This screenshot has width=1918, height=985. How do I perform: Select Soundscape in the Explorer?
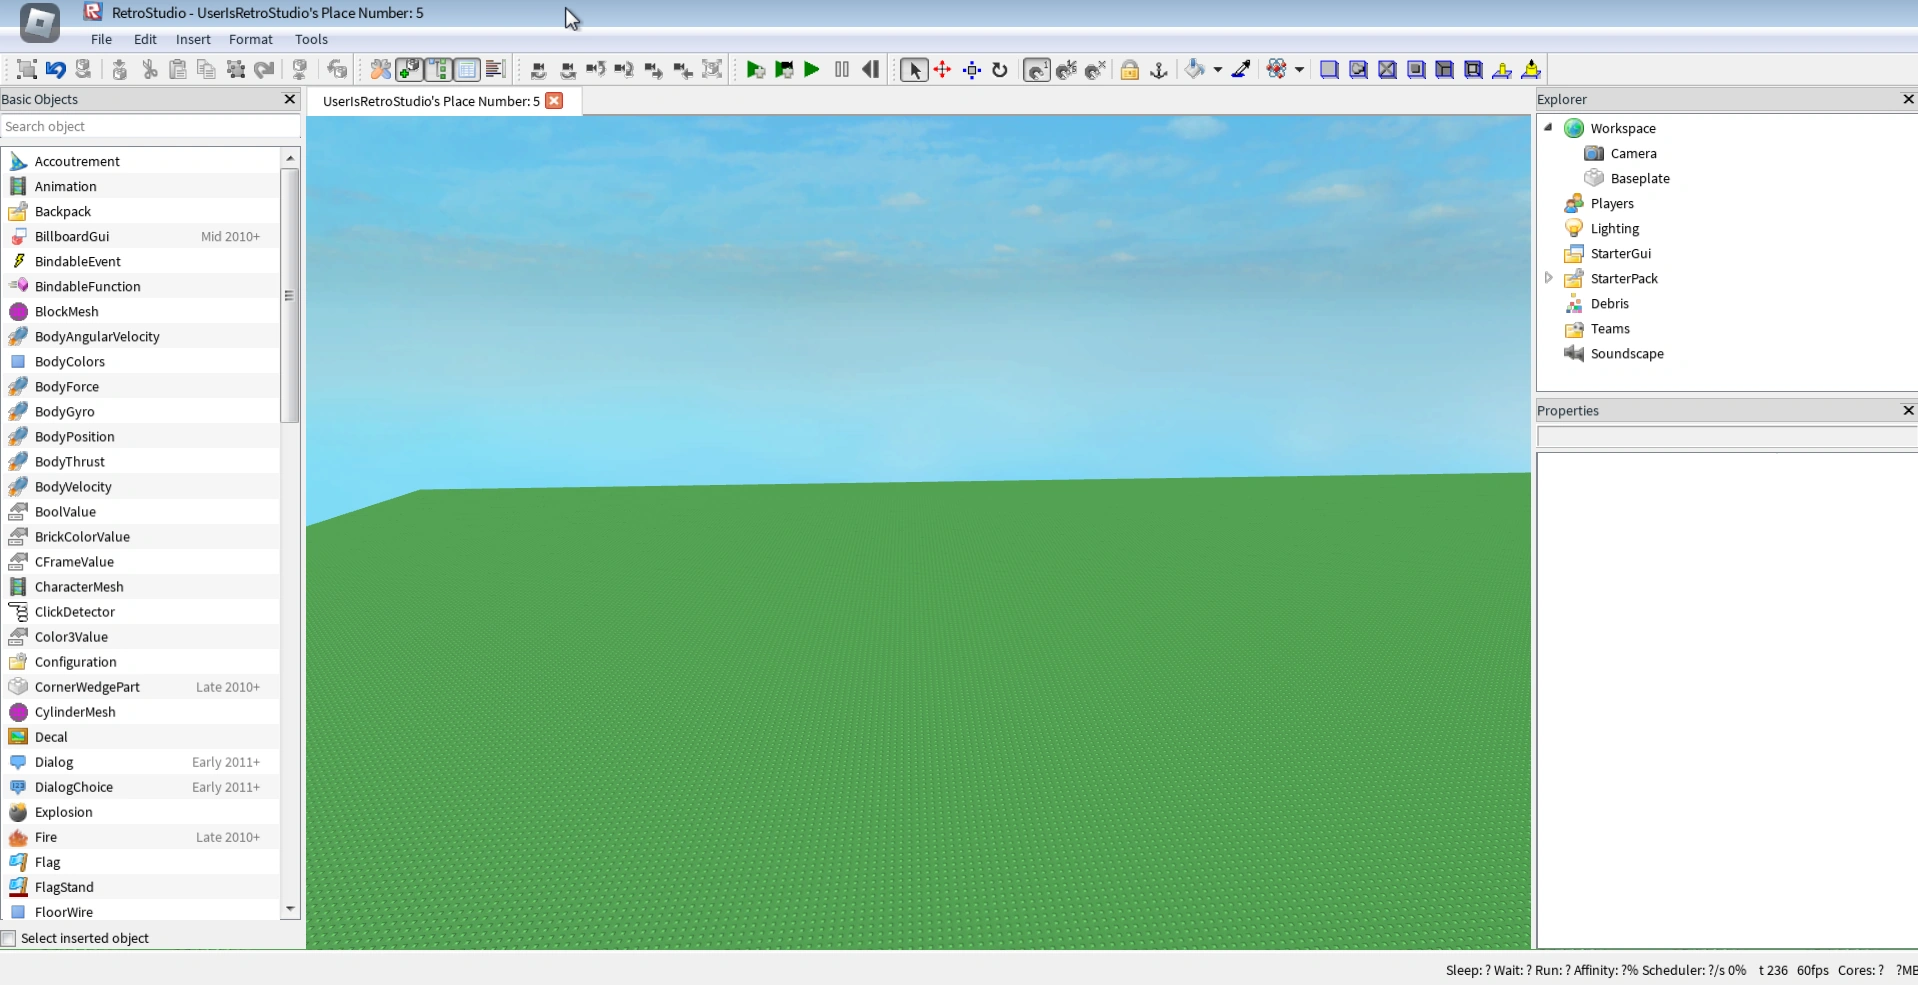[1627, 353]
